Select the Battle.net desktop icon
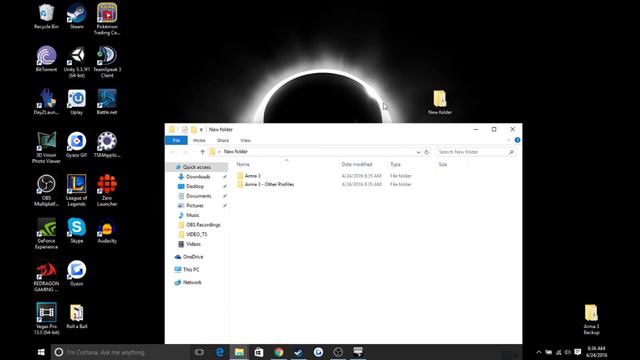 coord(107,102)
